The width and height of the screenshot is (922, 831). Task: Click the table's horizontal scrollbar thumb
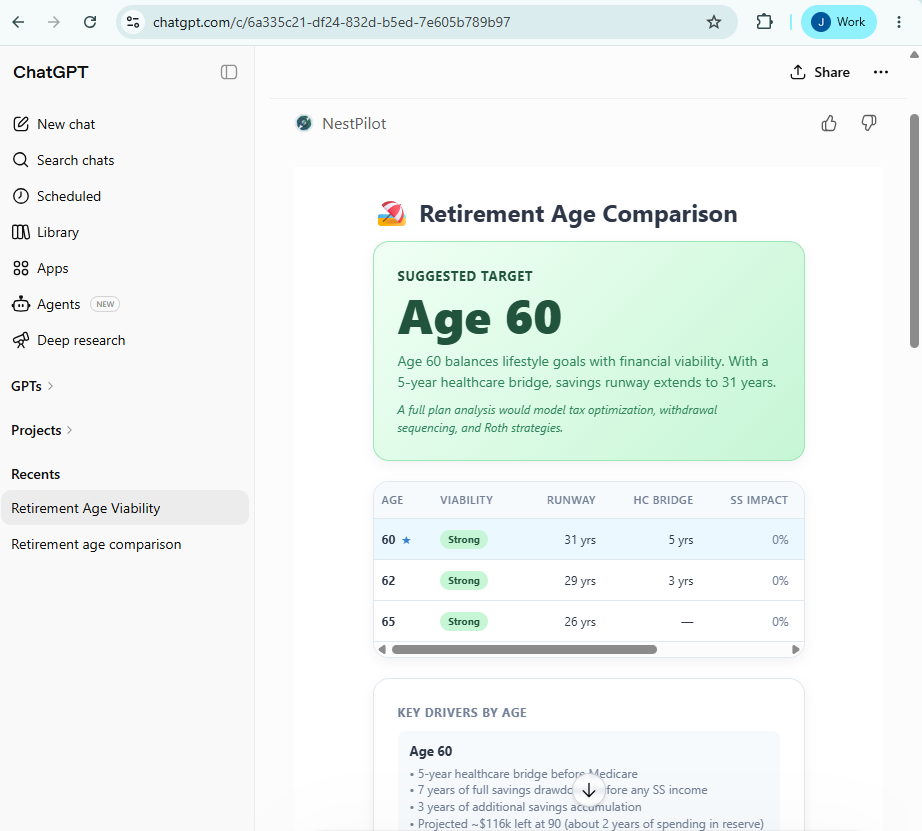[524, 649]
